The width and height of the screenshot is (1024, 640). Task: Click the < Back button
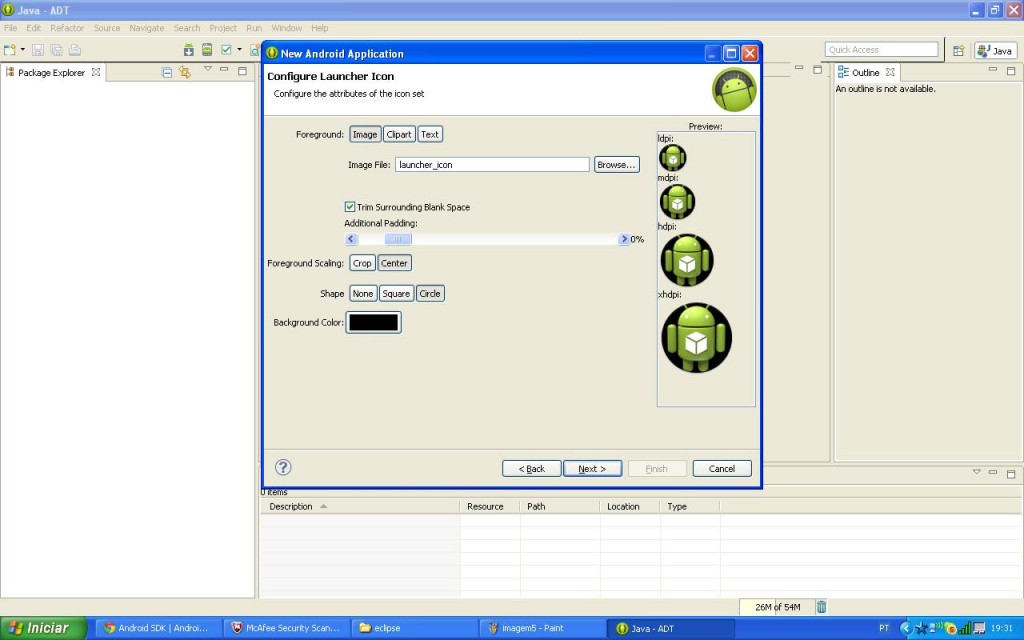point(532,468)
